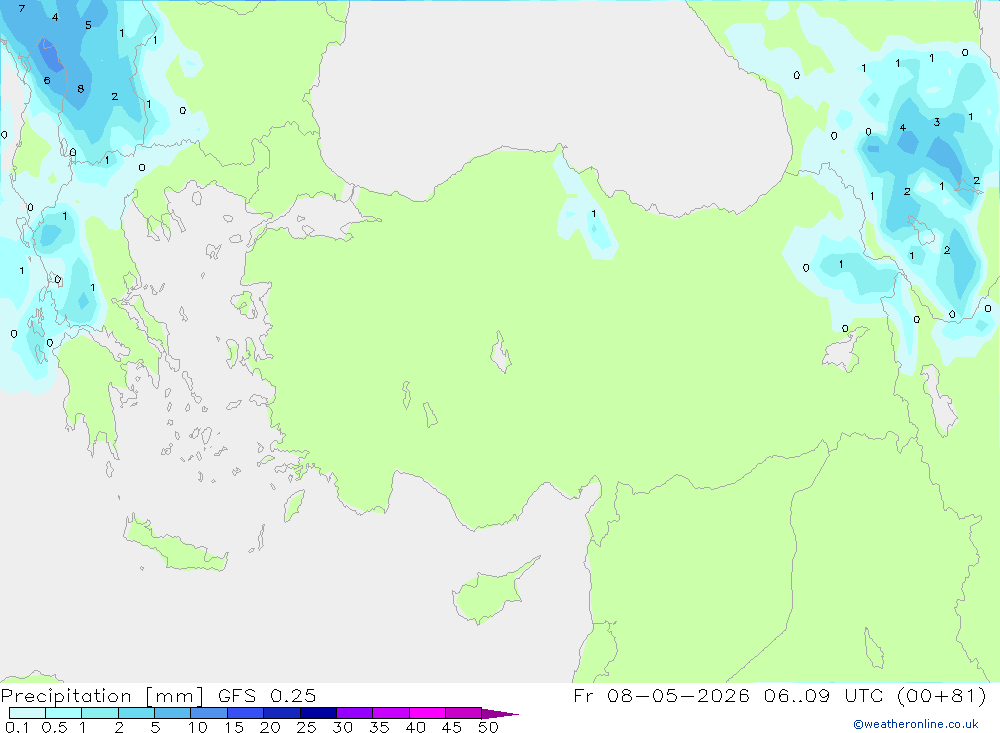Click the legend scale label "45"

pos(452,727)
